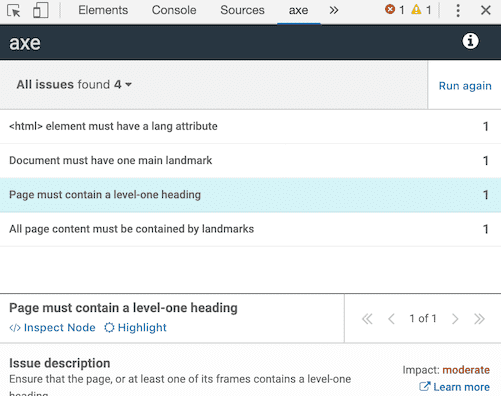
Task: Close the DevTools panel
Action: point(486,10)
